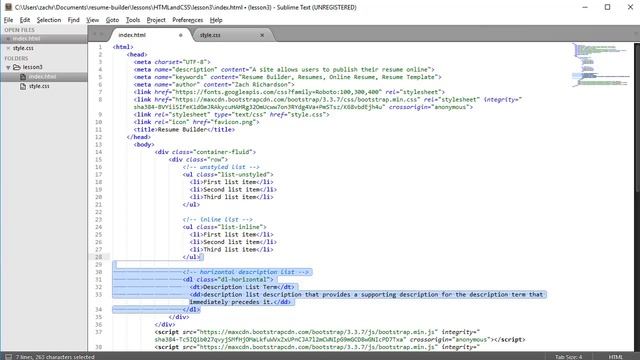Click line number 14 in the gutter
This screenshot has width=640, height=360.
click(x=99, y=152)
